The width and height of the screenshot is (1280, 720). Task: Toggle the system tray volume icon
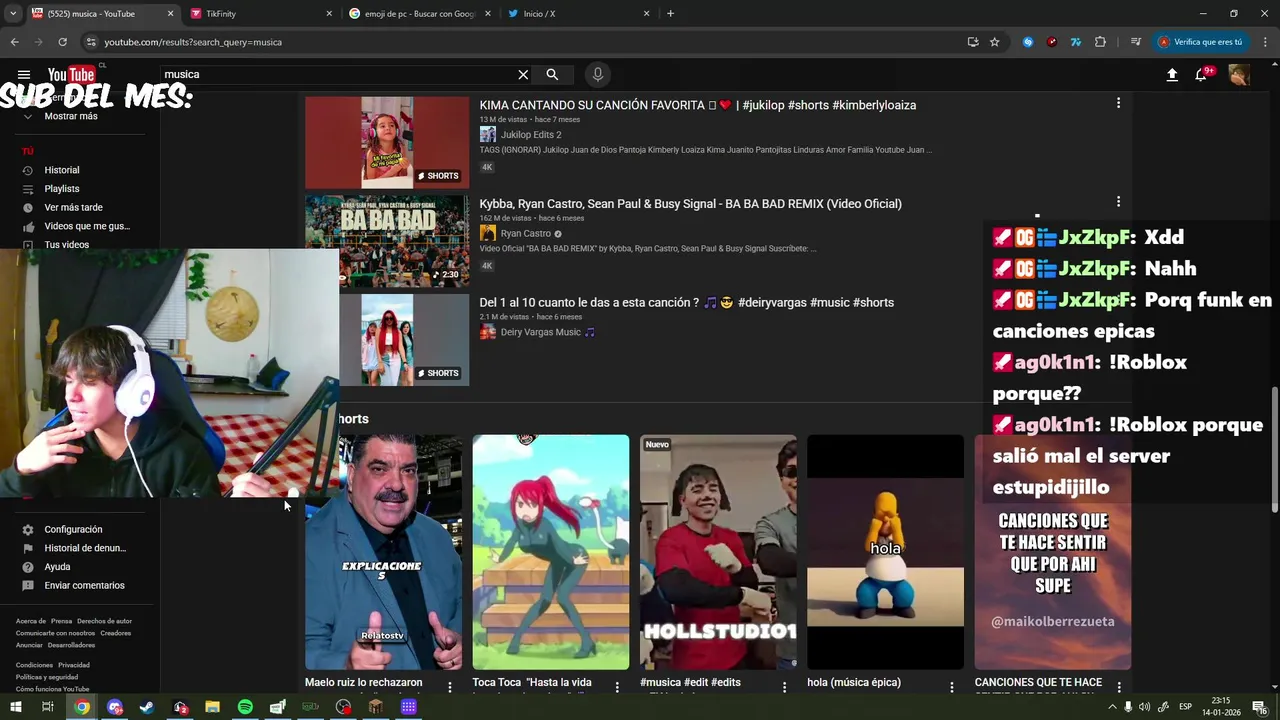(1144, 707)
